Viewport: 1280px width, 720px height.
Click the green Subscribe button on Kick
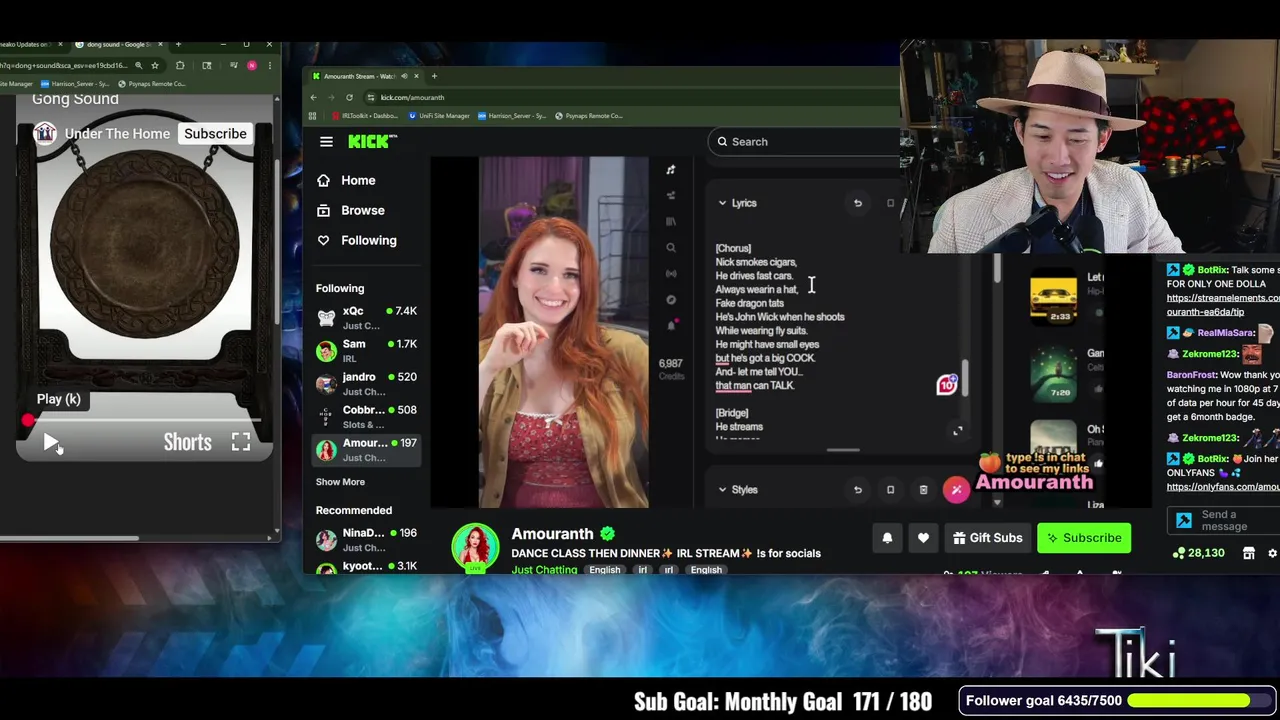[x=1084, y=538]
